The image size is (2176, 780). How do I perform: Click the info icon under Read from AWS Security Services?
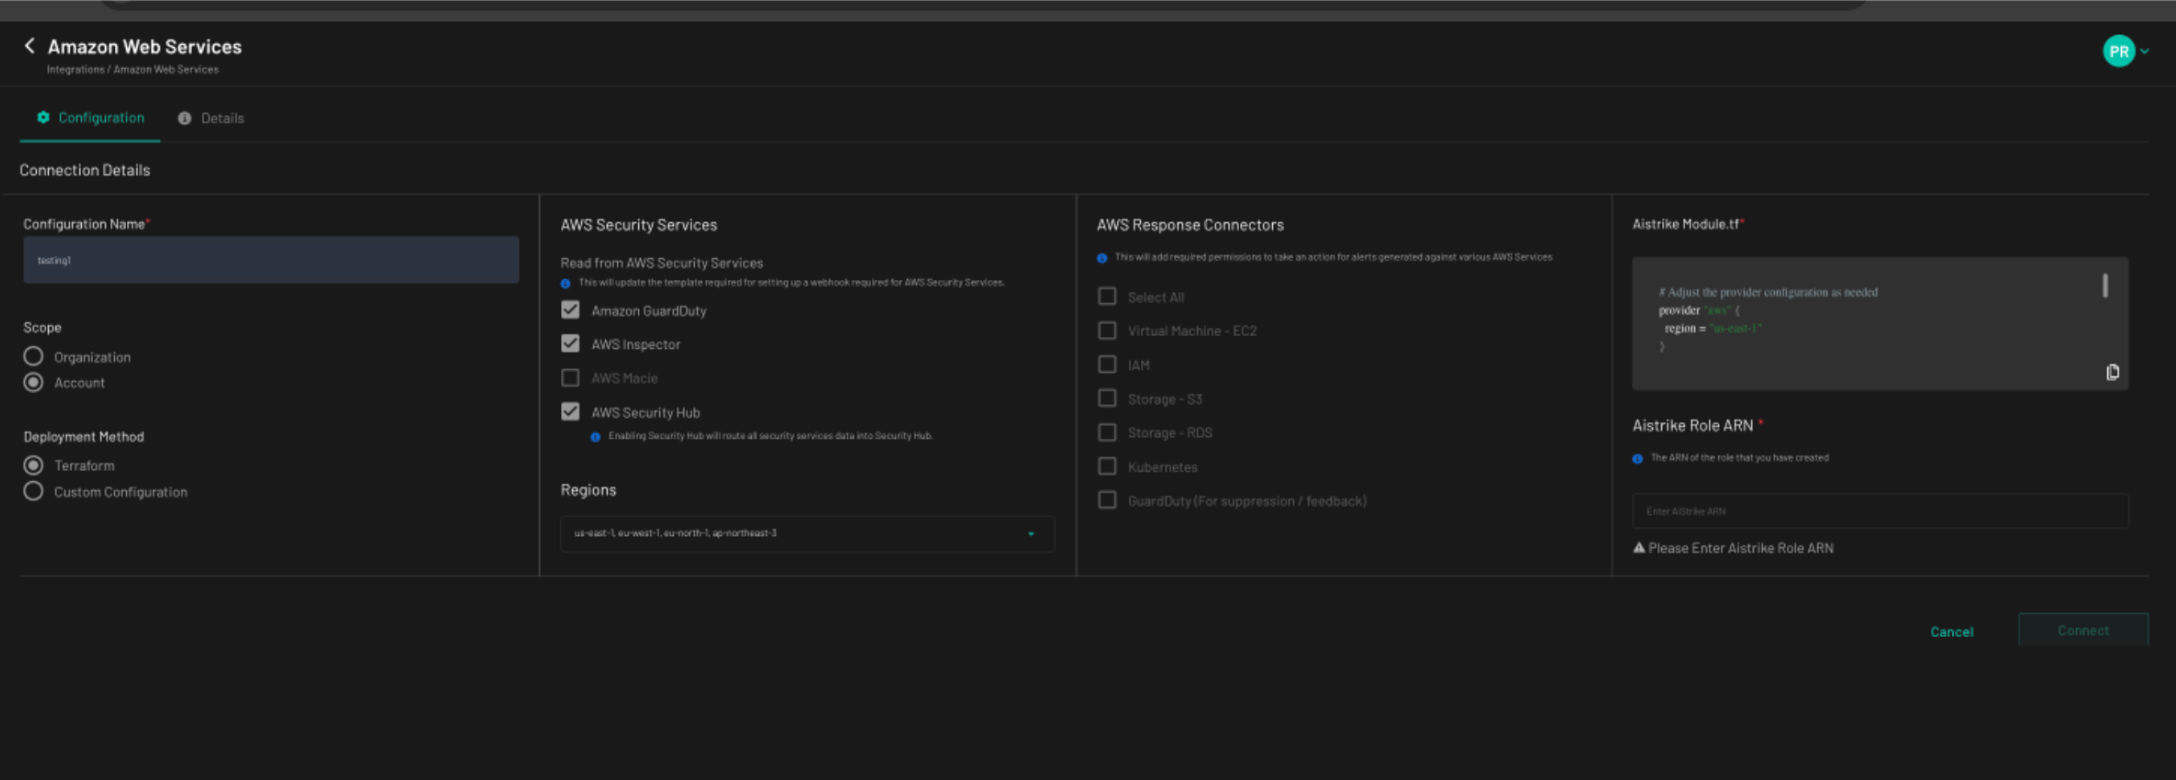point(566,283)
